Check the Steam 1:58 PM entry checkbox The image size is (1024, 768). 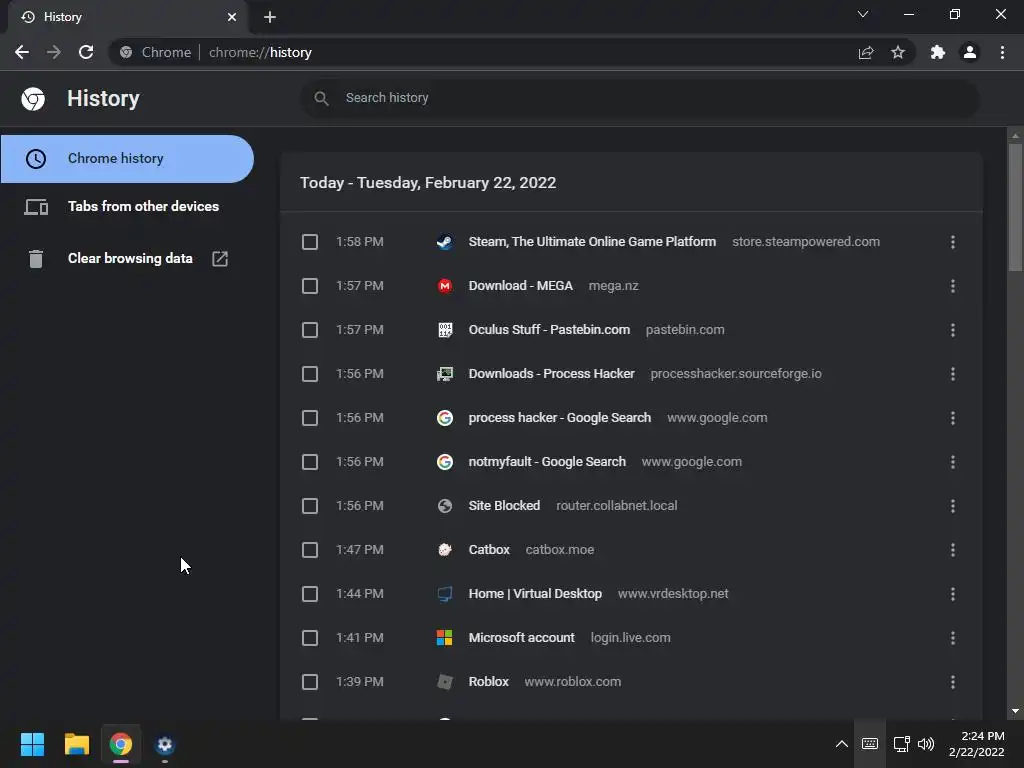point(310,242)
